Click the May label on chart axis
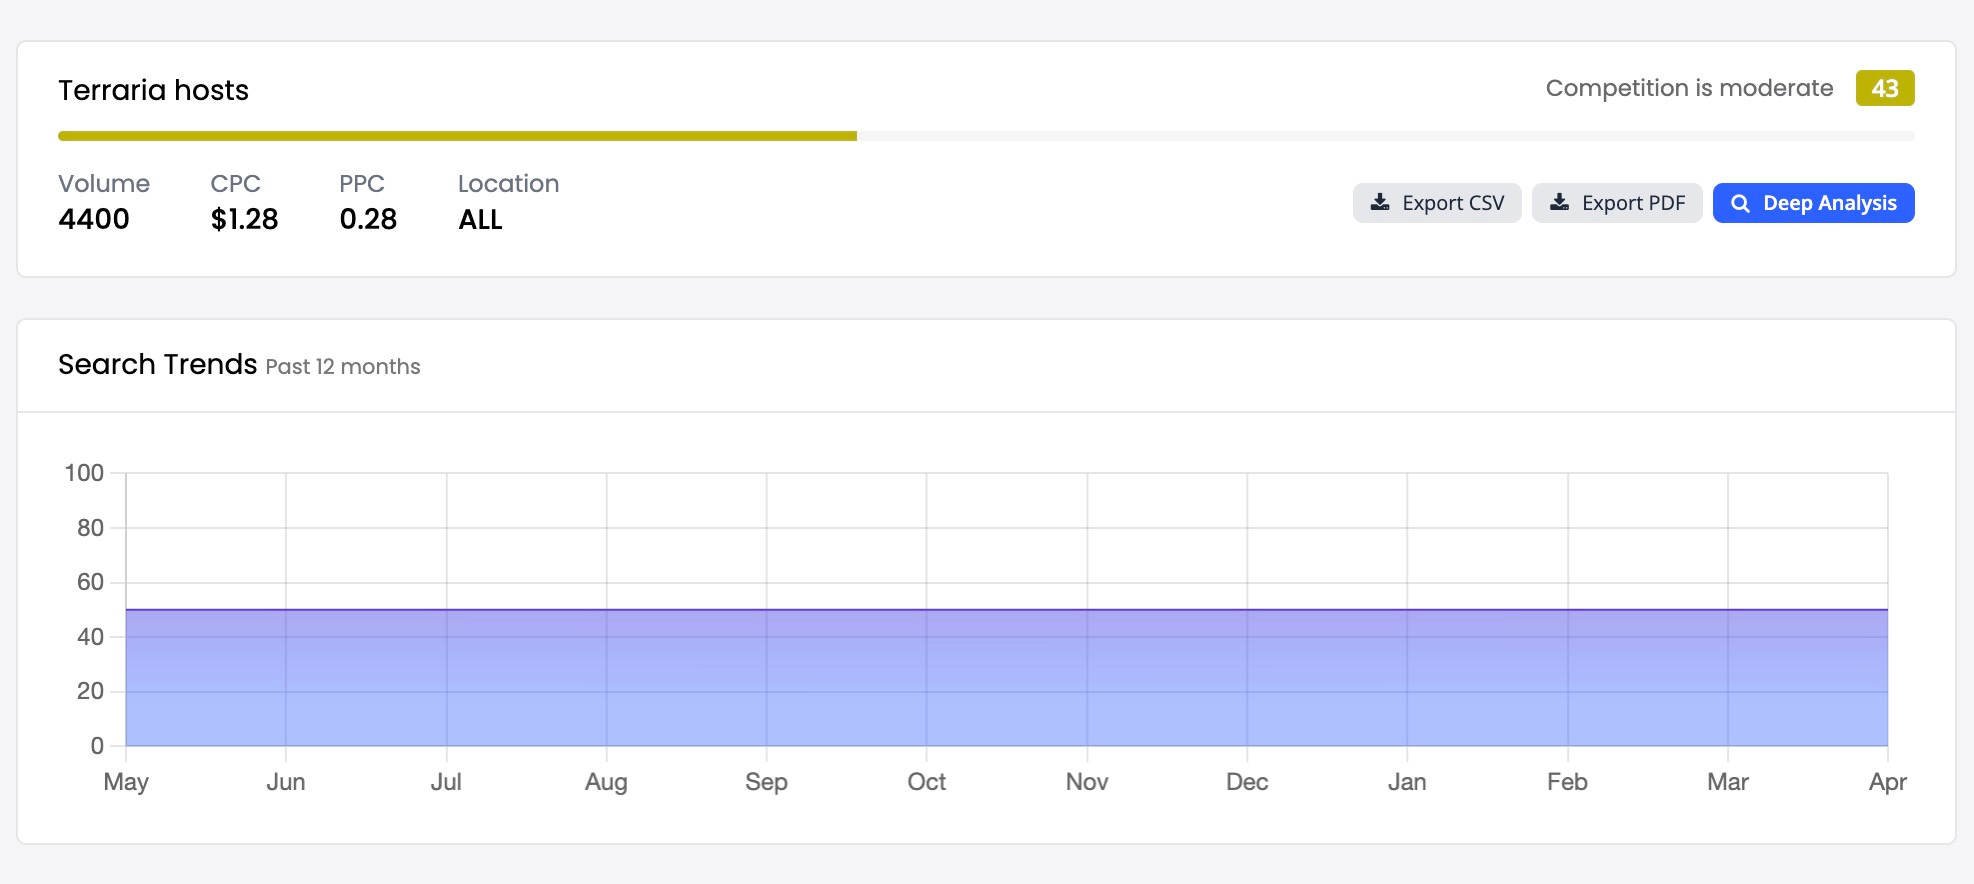Image resolution: width=1974 pixels, height=884 pixels. coord(126,782)
